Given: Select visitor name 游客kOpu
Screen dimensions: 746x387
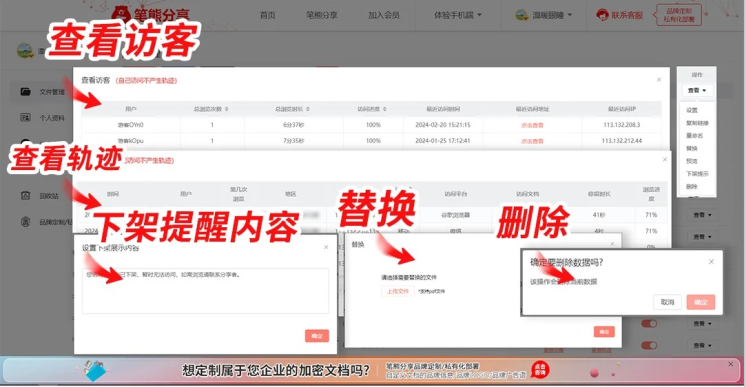Looking at the screenshot, I should click(130, 141).
